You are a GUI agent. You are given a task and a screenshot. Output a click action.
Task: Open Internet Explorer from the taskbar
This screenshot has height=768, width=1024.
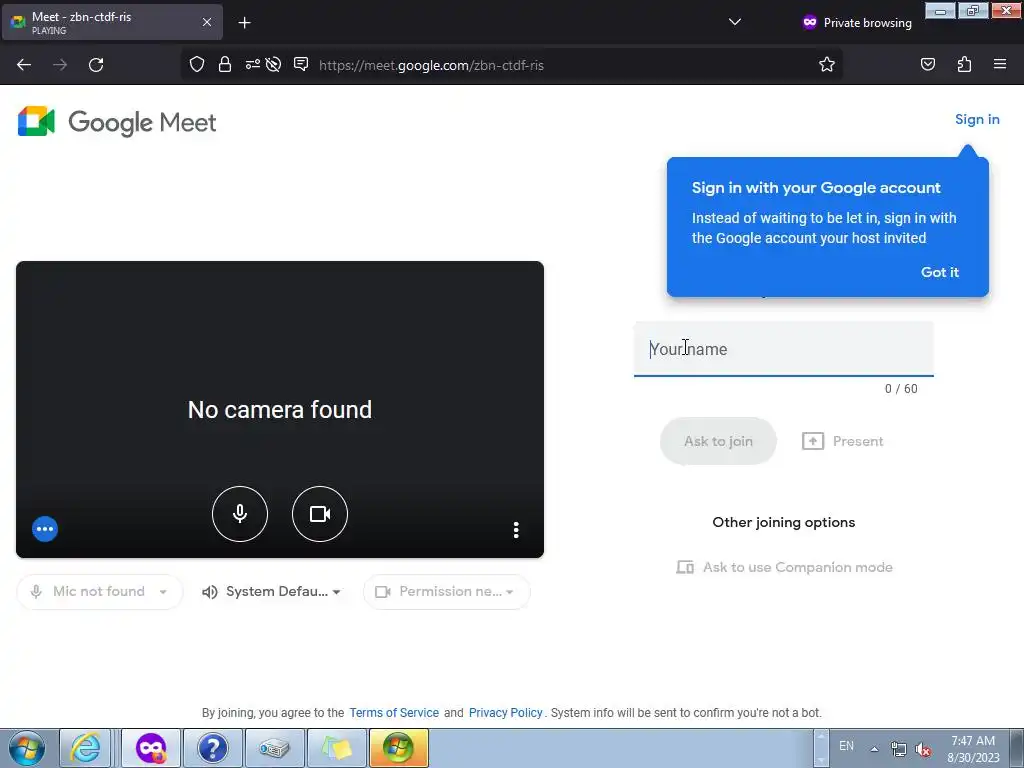pos(86,748)
